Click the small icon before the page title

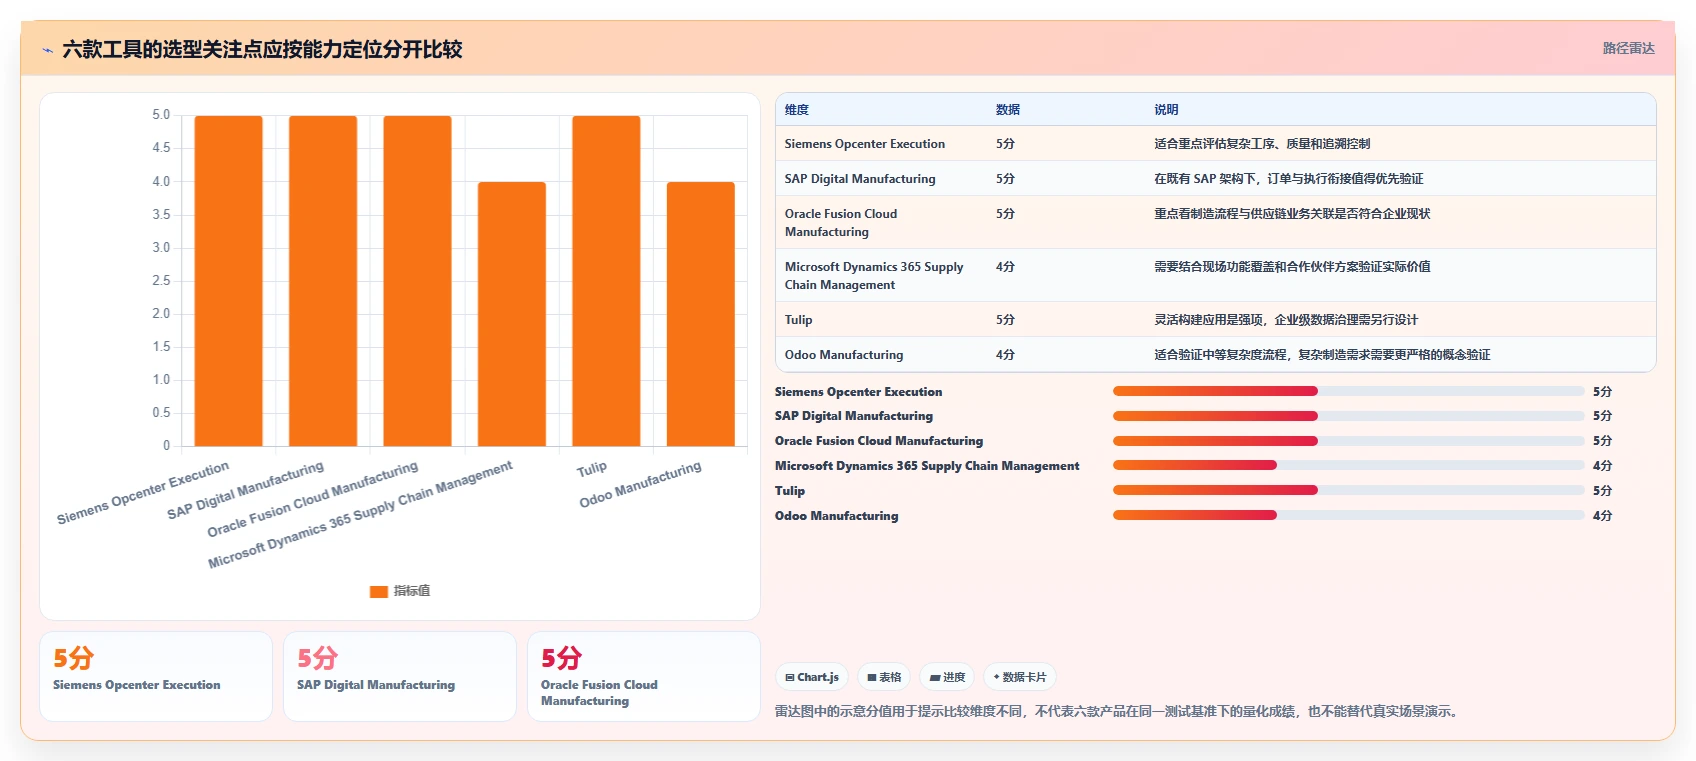(x=48, y=50)
